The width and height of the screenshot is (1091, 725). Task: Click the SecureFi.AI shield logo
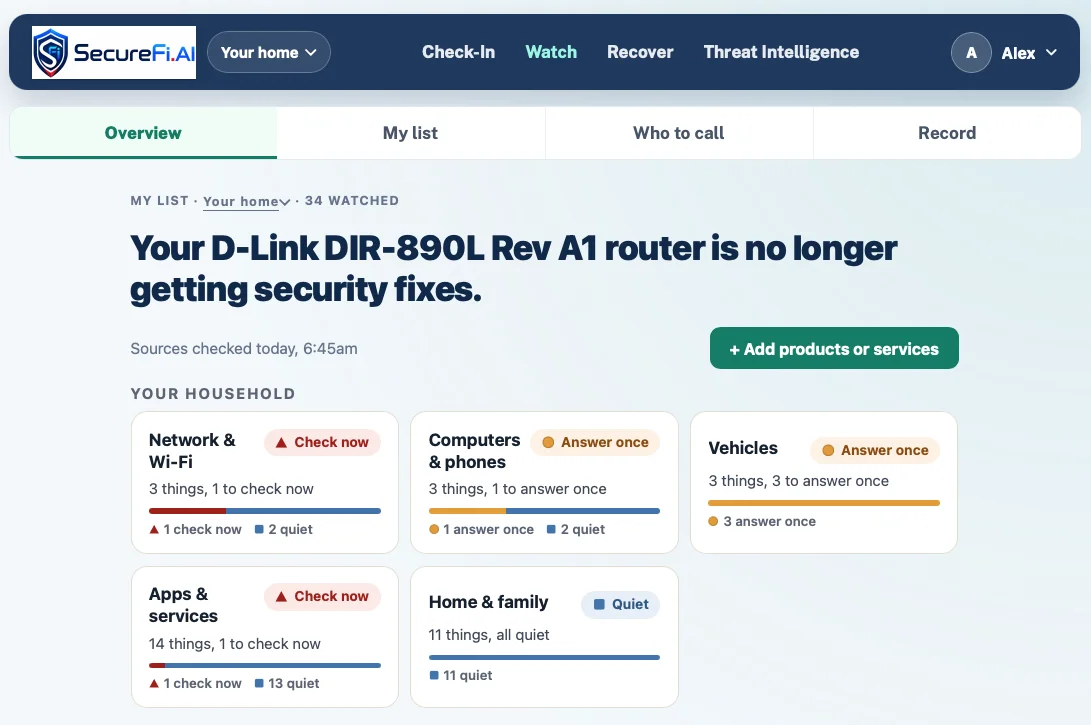click(114, 52)
